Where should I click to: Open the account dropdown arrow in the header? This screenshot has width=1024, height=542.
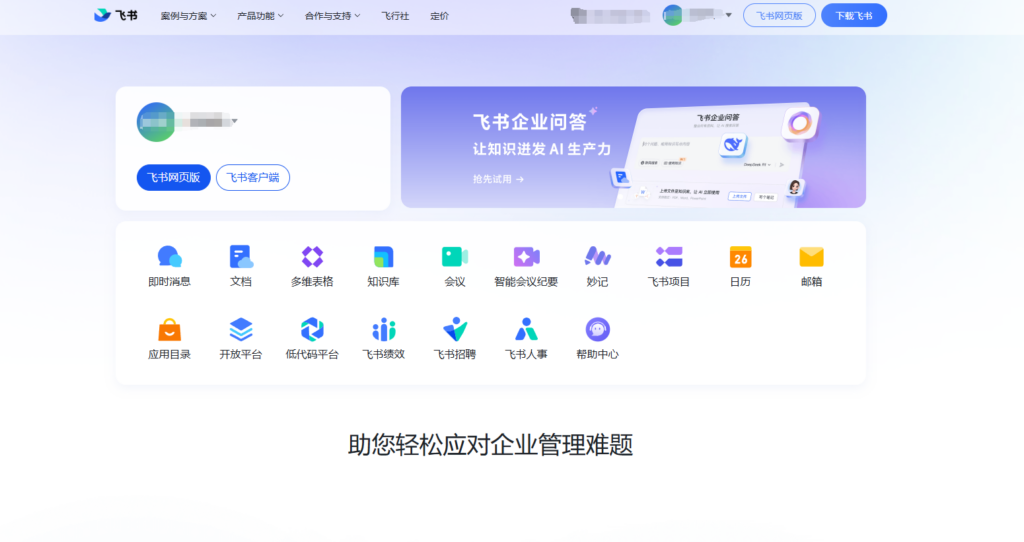click(729, 15)
